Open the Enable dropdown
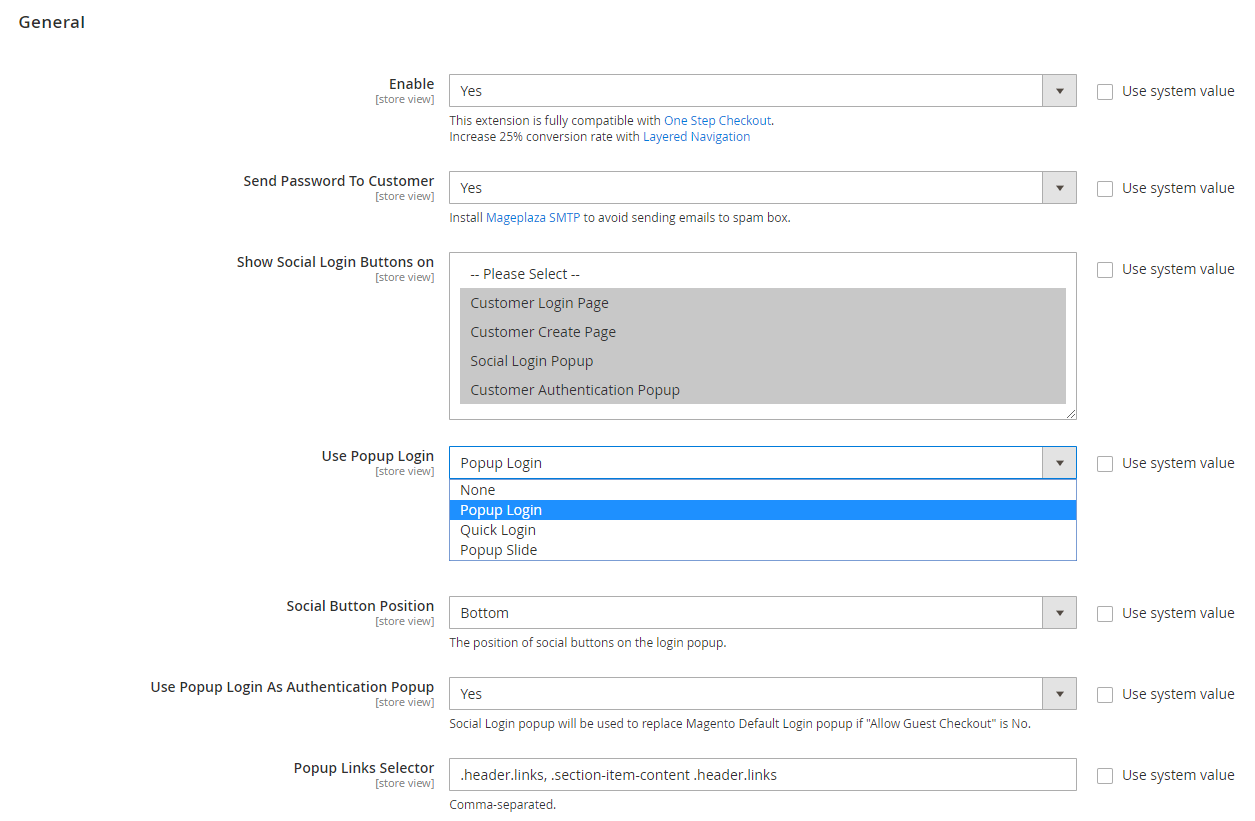 coord(762,91)
